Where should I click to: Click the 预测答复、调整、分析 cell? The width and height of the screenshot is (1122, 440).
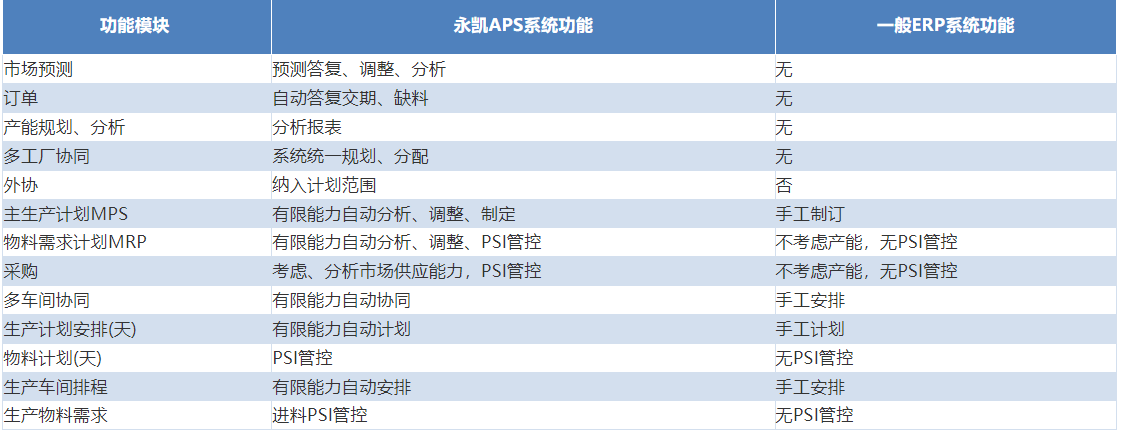pos(523,69)
